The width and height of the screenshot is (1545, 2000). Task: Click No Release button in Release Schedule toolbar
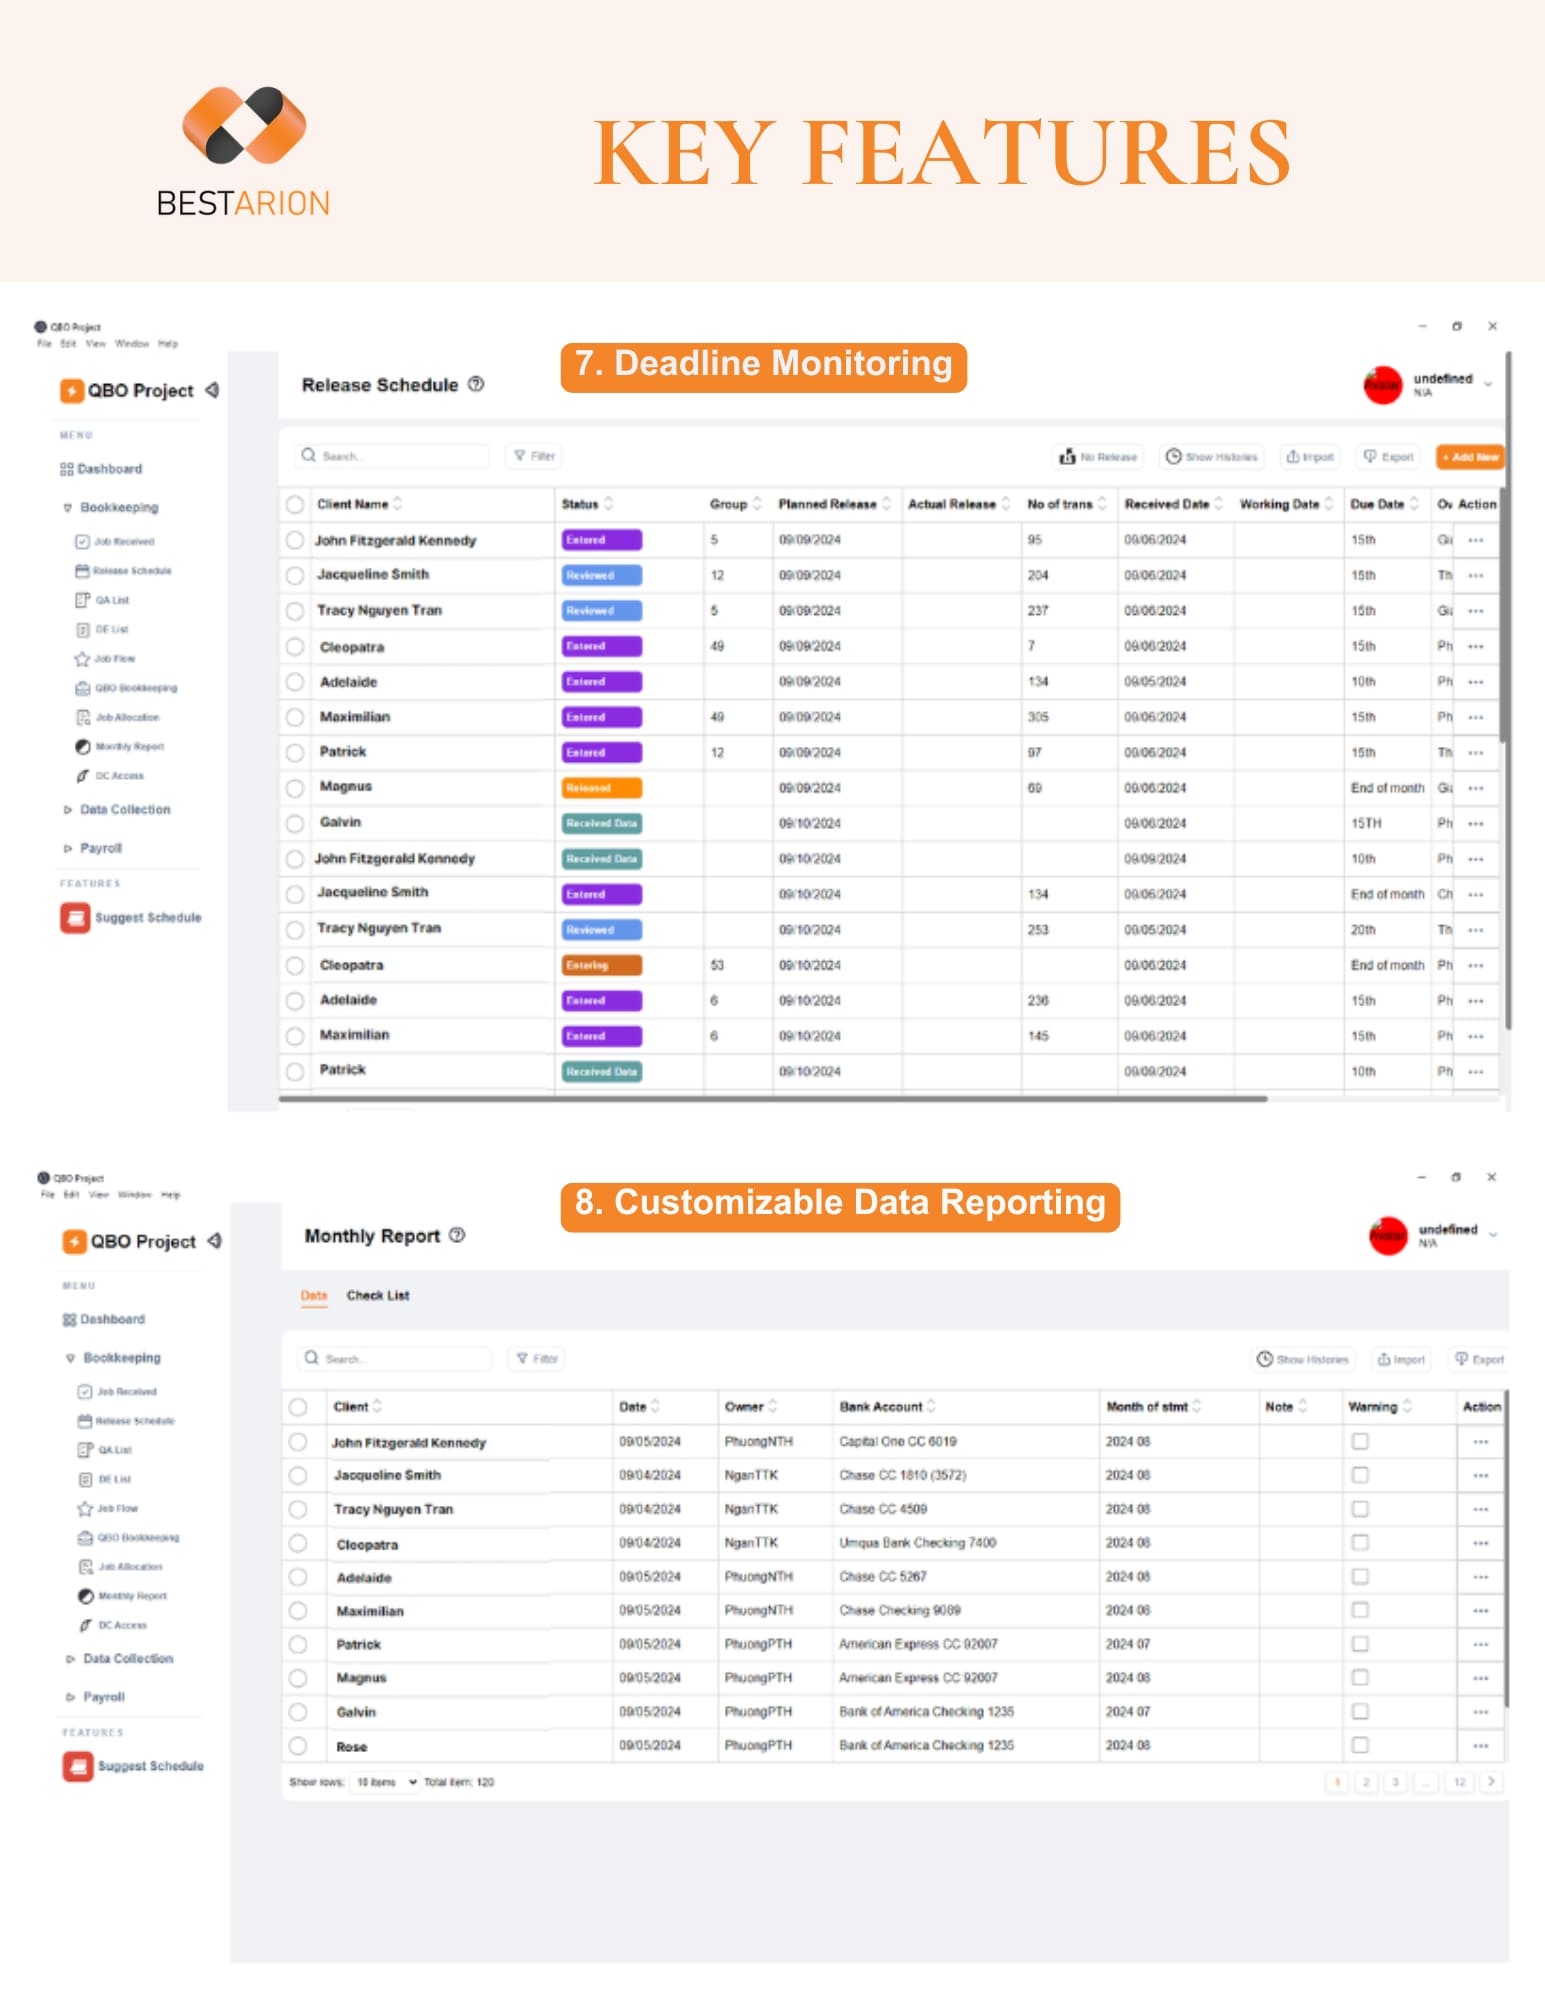point(1098,457)
